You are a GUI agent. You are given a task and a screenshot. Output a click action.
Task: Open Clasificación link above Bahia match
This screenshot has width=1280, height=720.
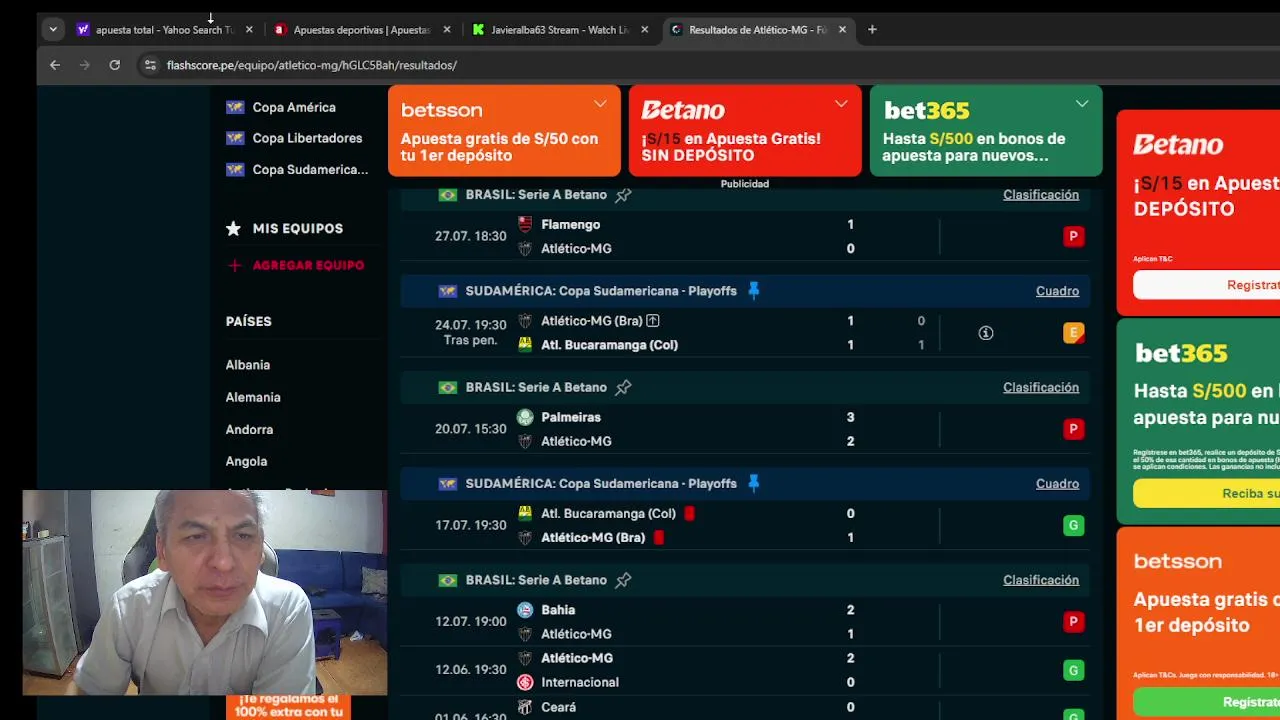1041,580
